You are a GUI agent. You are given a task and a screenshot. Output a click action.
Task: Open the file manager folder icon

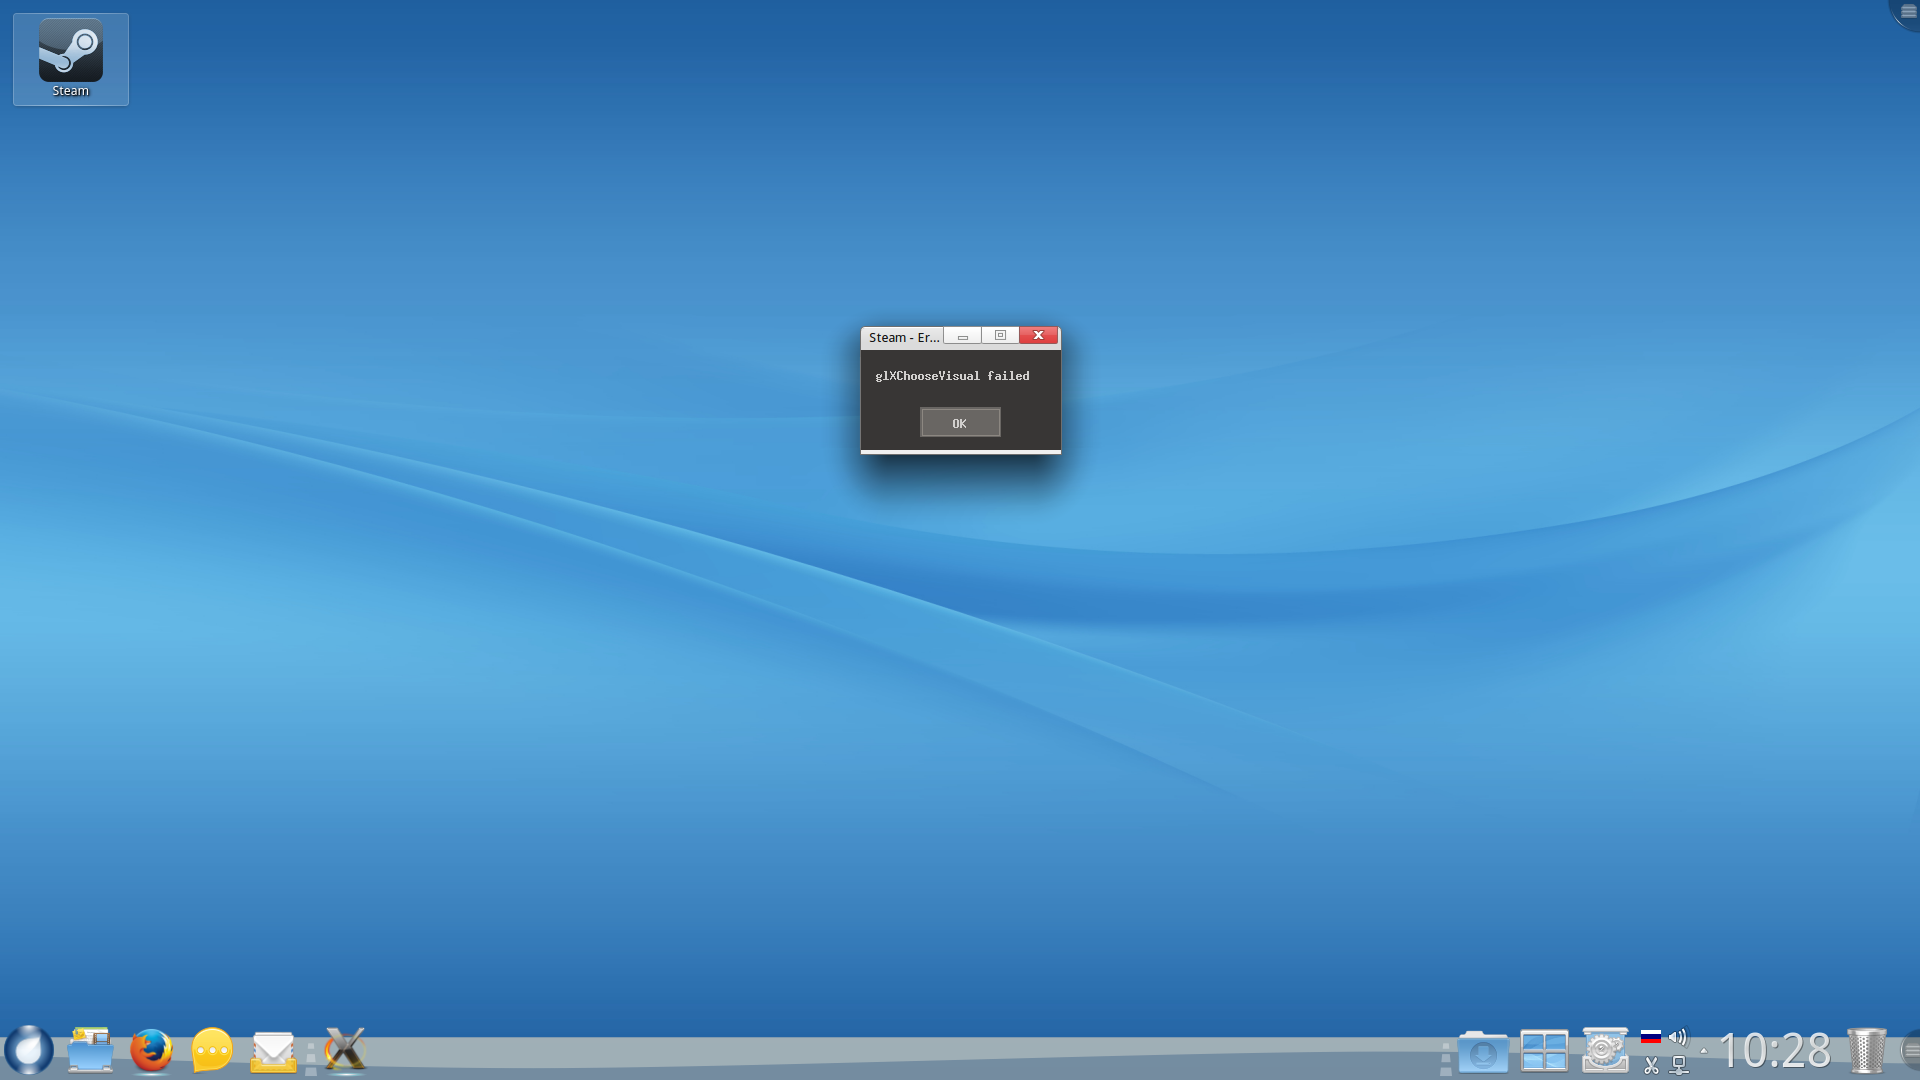[x=90, y=1050]
